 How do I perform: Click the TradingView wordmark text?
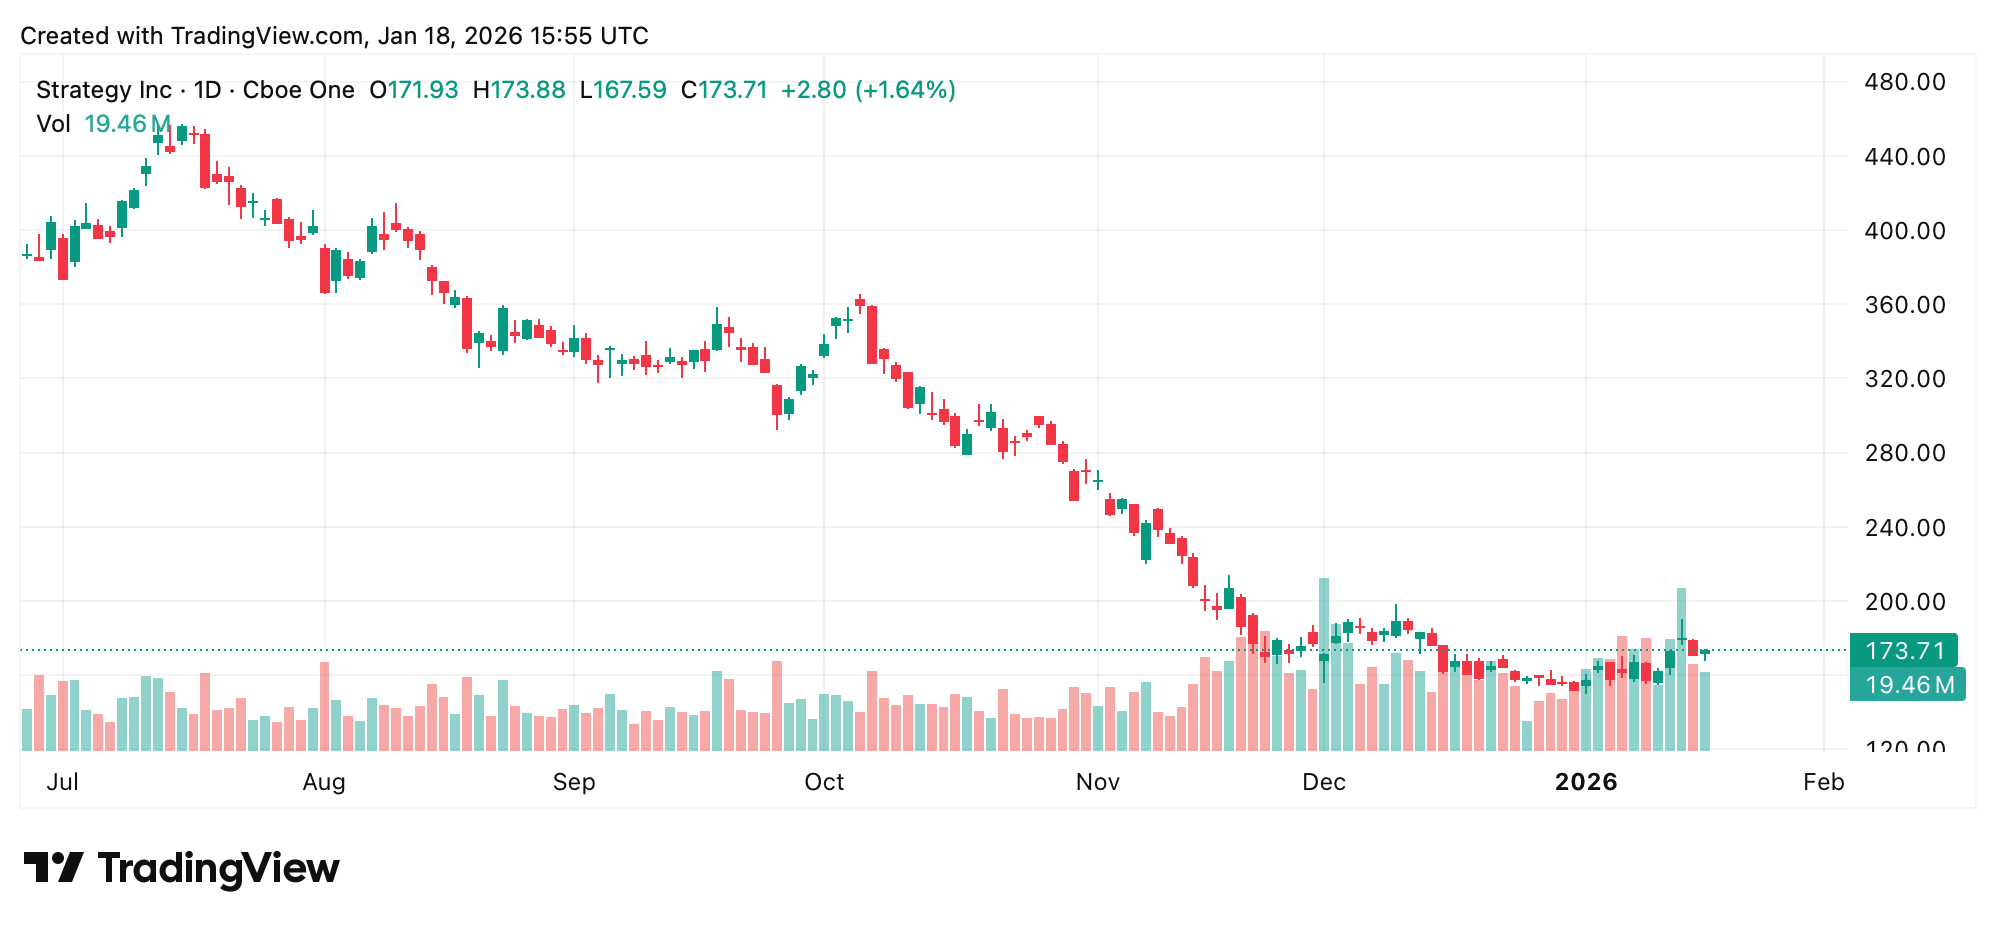(x=218, y=868)
